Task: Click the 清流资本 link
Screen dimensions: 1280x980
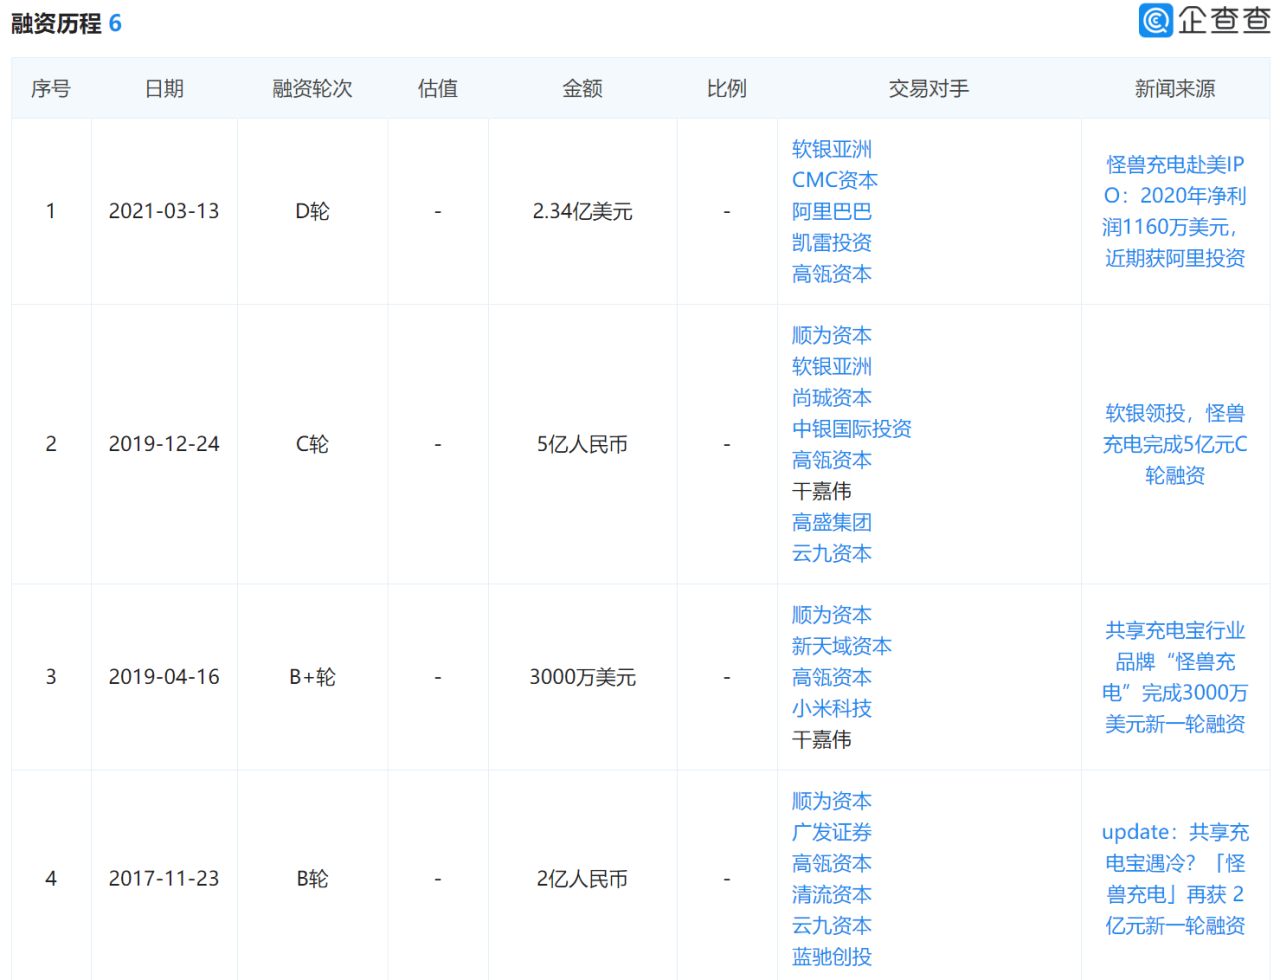Action: click(x=831, y=894)
